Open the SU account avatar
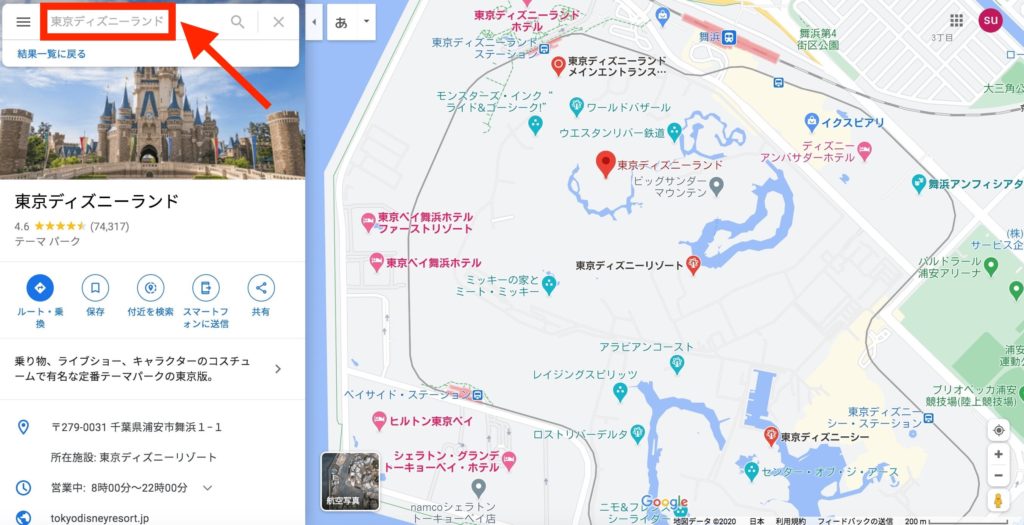 990,20
